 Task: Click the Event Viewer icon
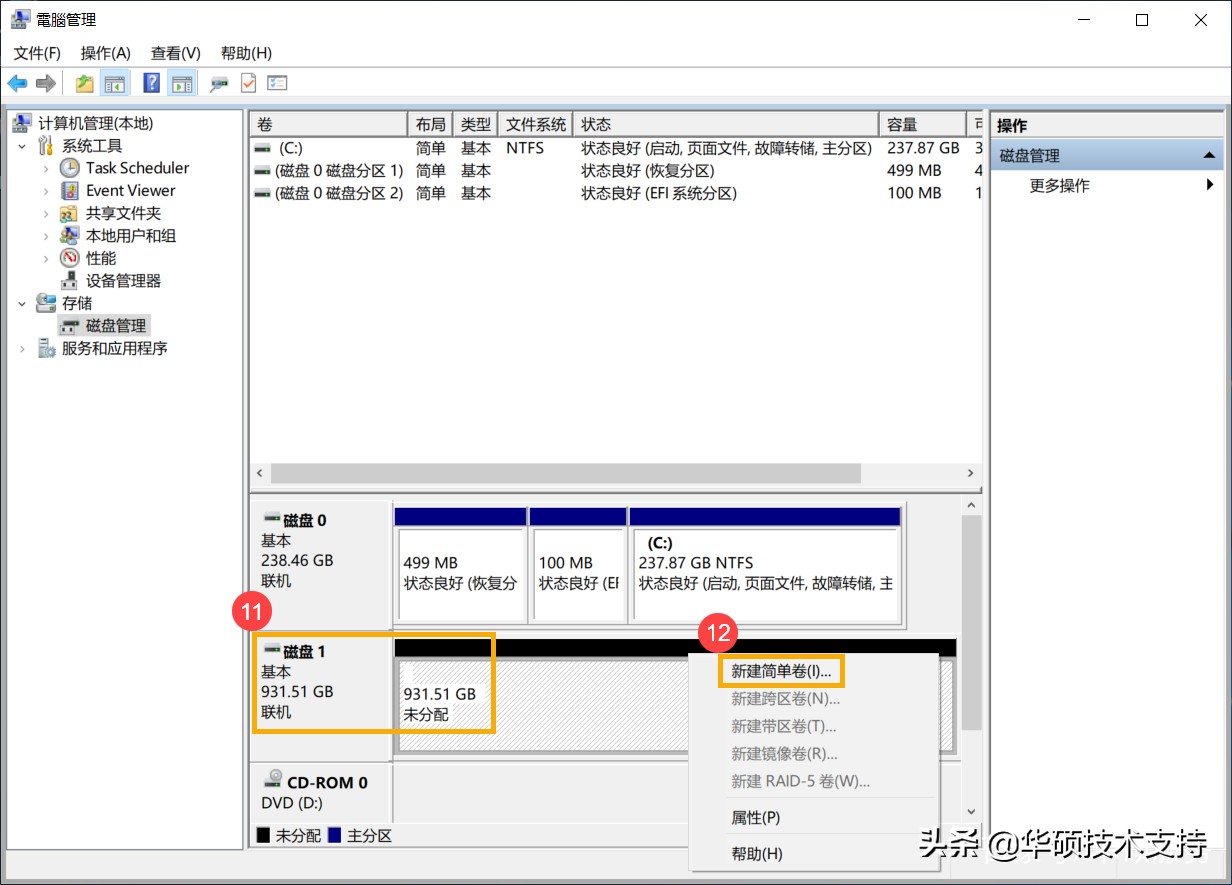tap(68, 190)
